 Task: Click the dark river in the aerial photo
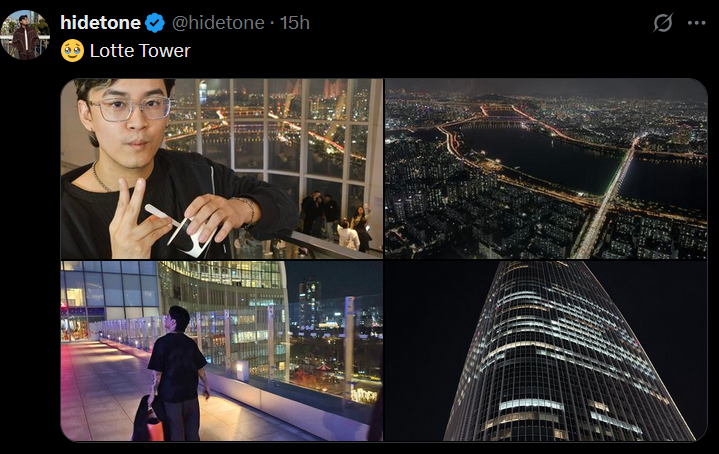(x=541, y=156)
